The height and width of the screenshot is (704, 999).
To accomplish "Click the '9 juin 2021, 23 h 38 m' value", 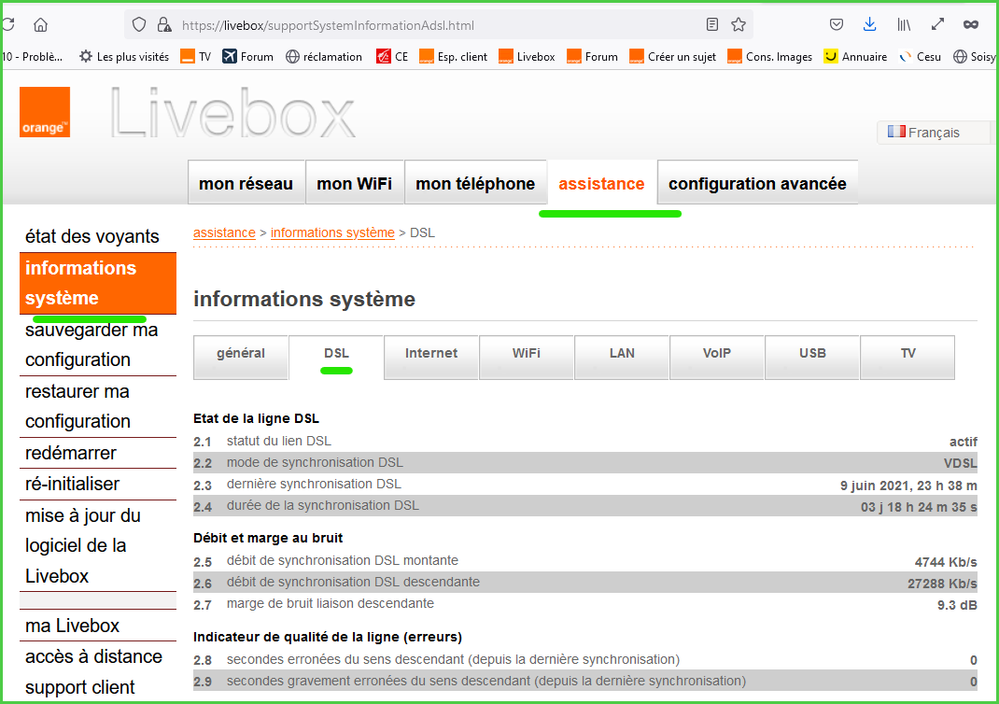I will (x=909, y=485).
